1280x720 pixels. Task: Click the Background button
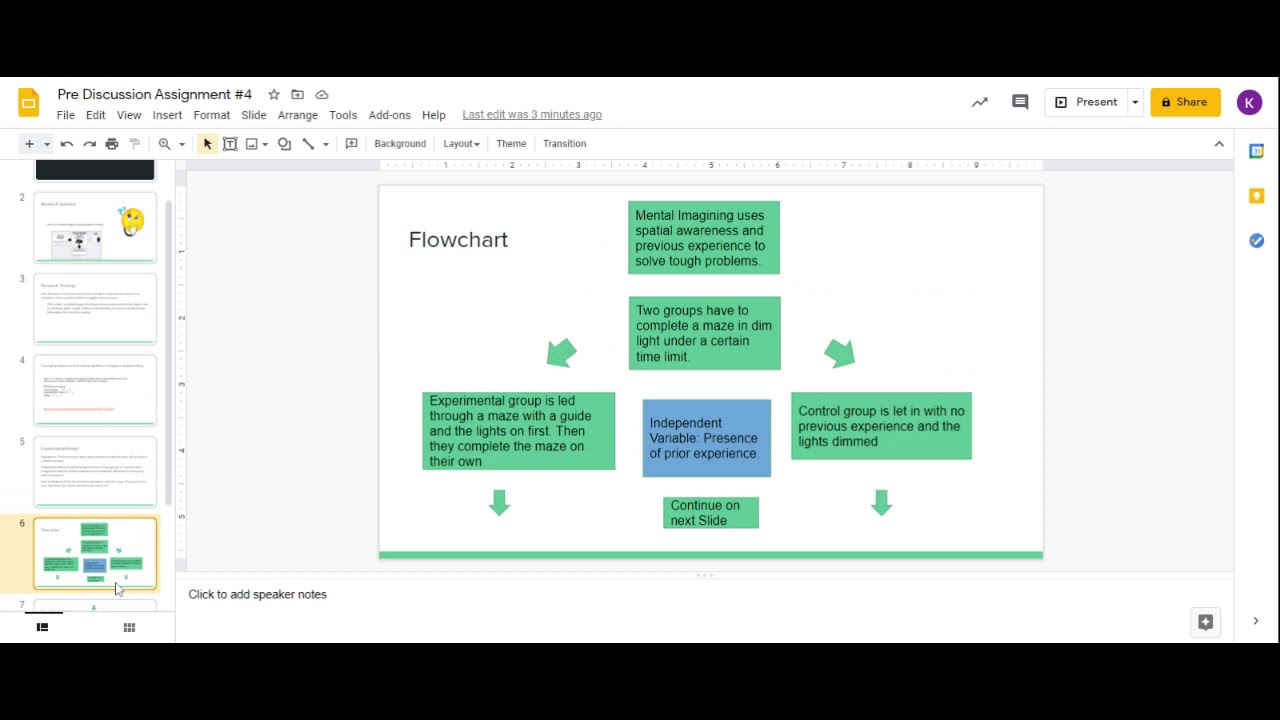[x=400, y=144]
